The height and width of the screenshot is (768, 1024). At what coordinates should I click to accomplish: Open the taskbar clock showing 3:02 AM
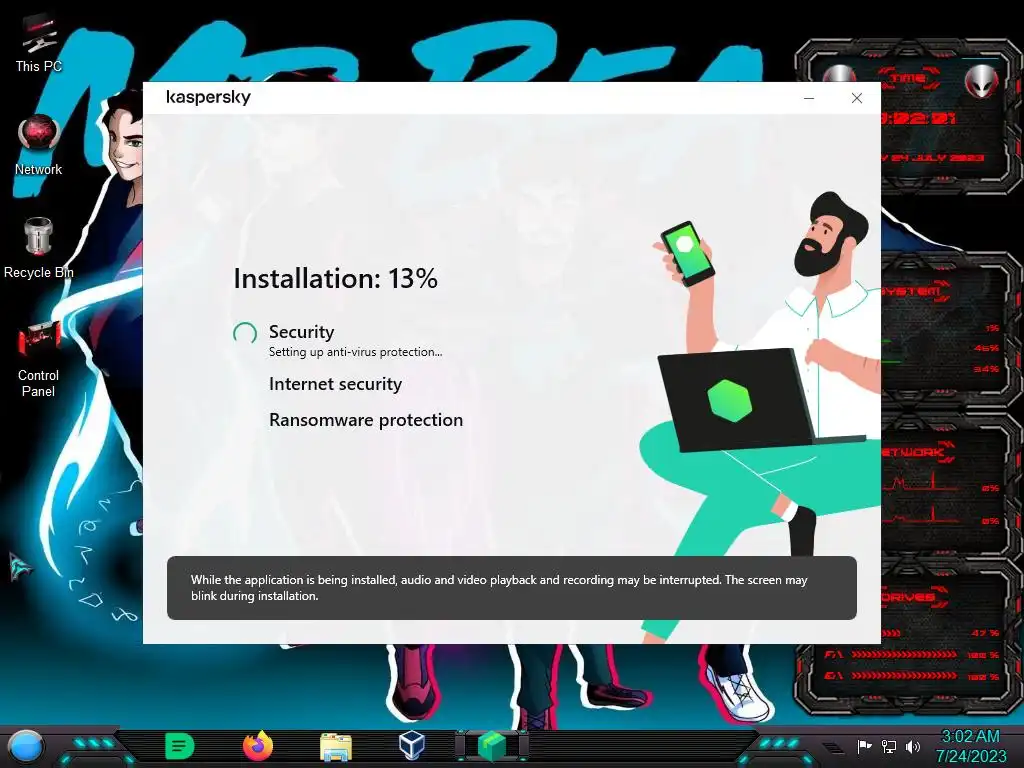pyautogui.click(x=970, y=746)
